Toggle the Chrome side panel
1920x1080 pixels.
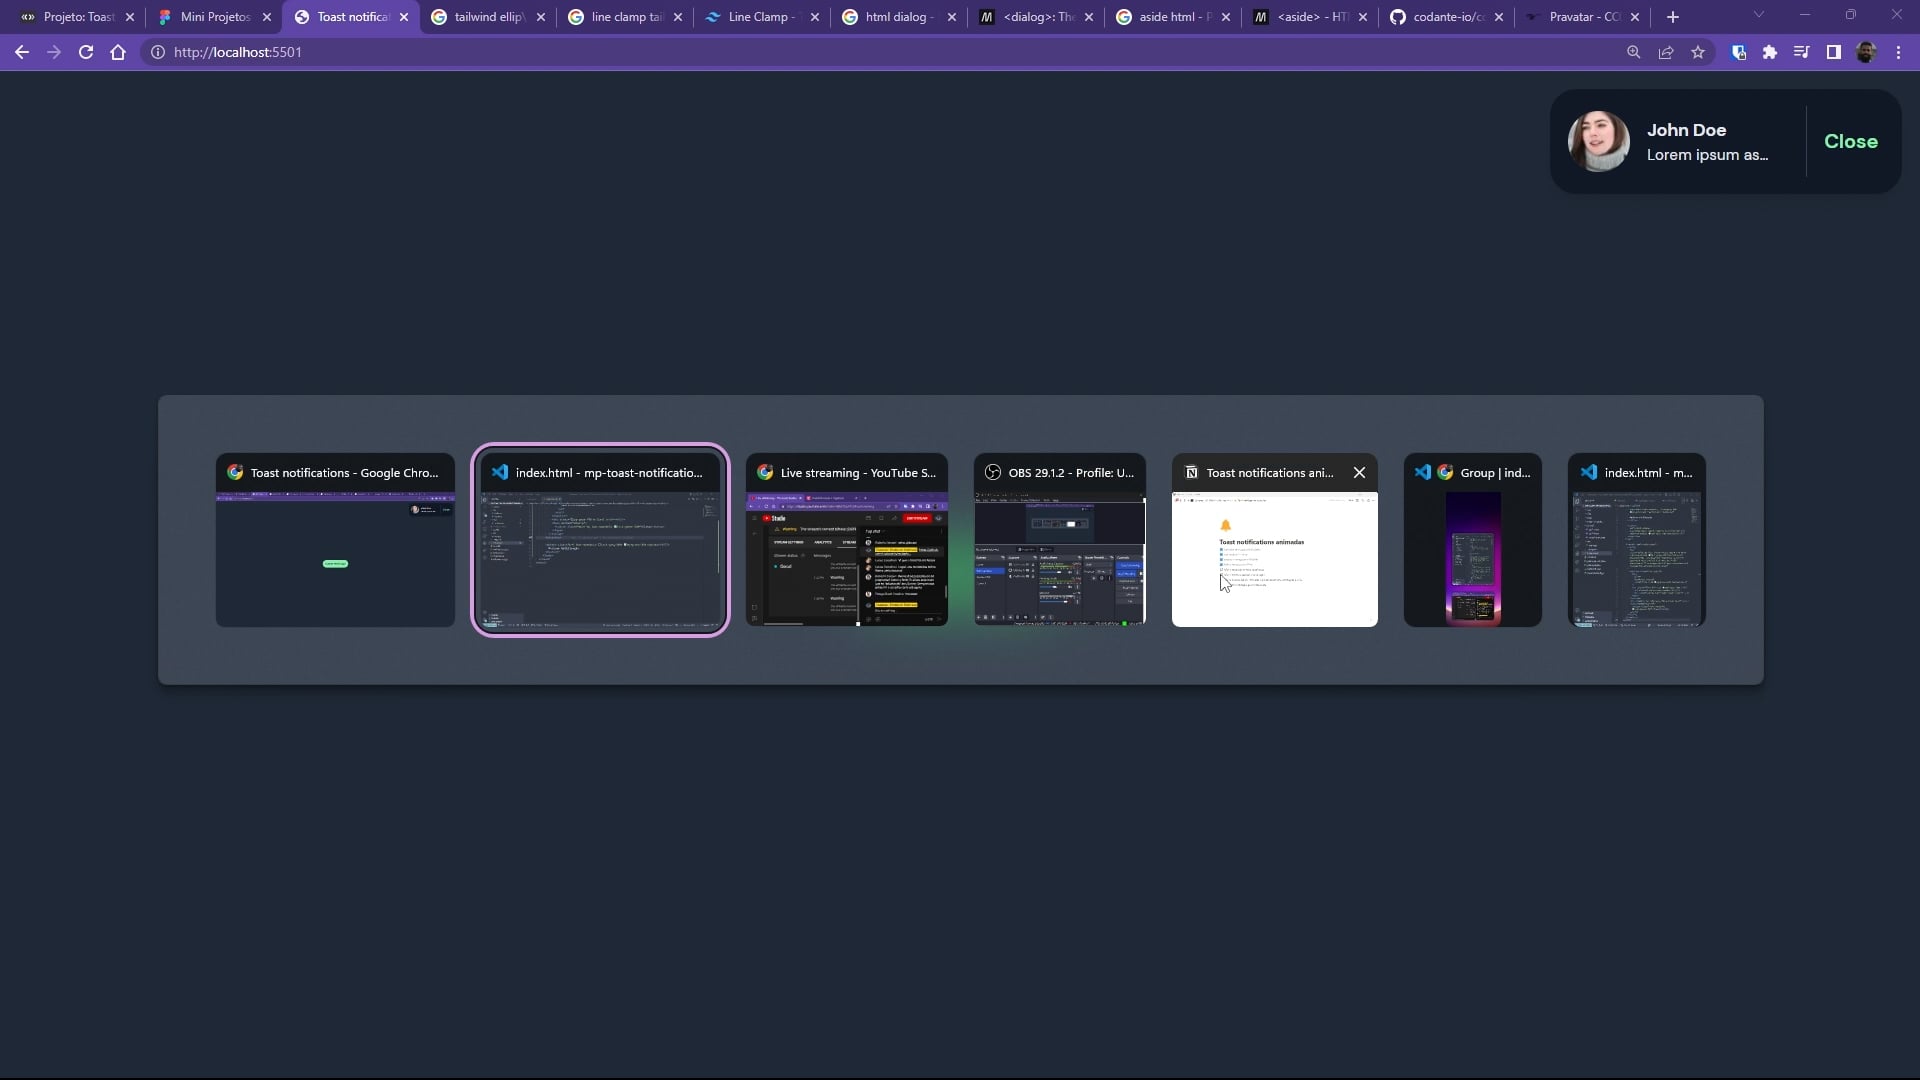click(1833, 53)
